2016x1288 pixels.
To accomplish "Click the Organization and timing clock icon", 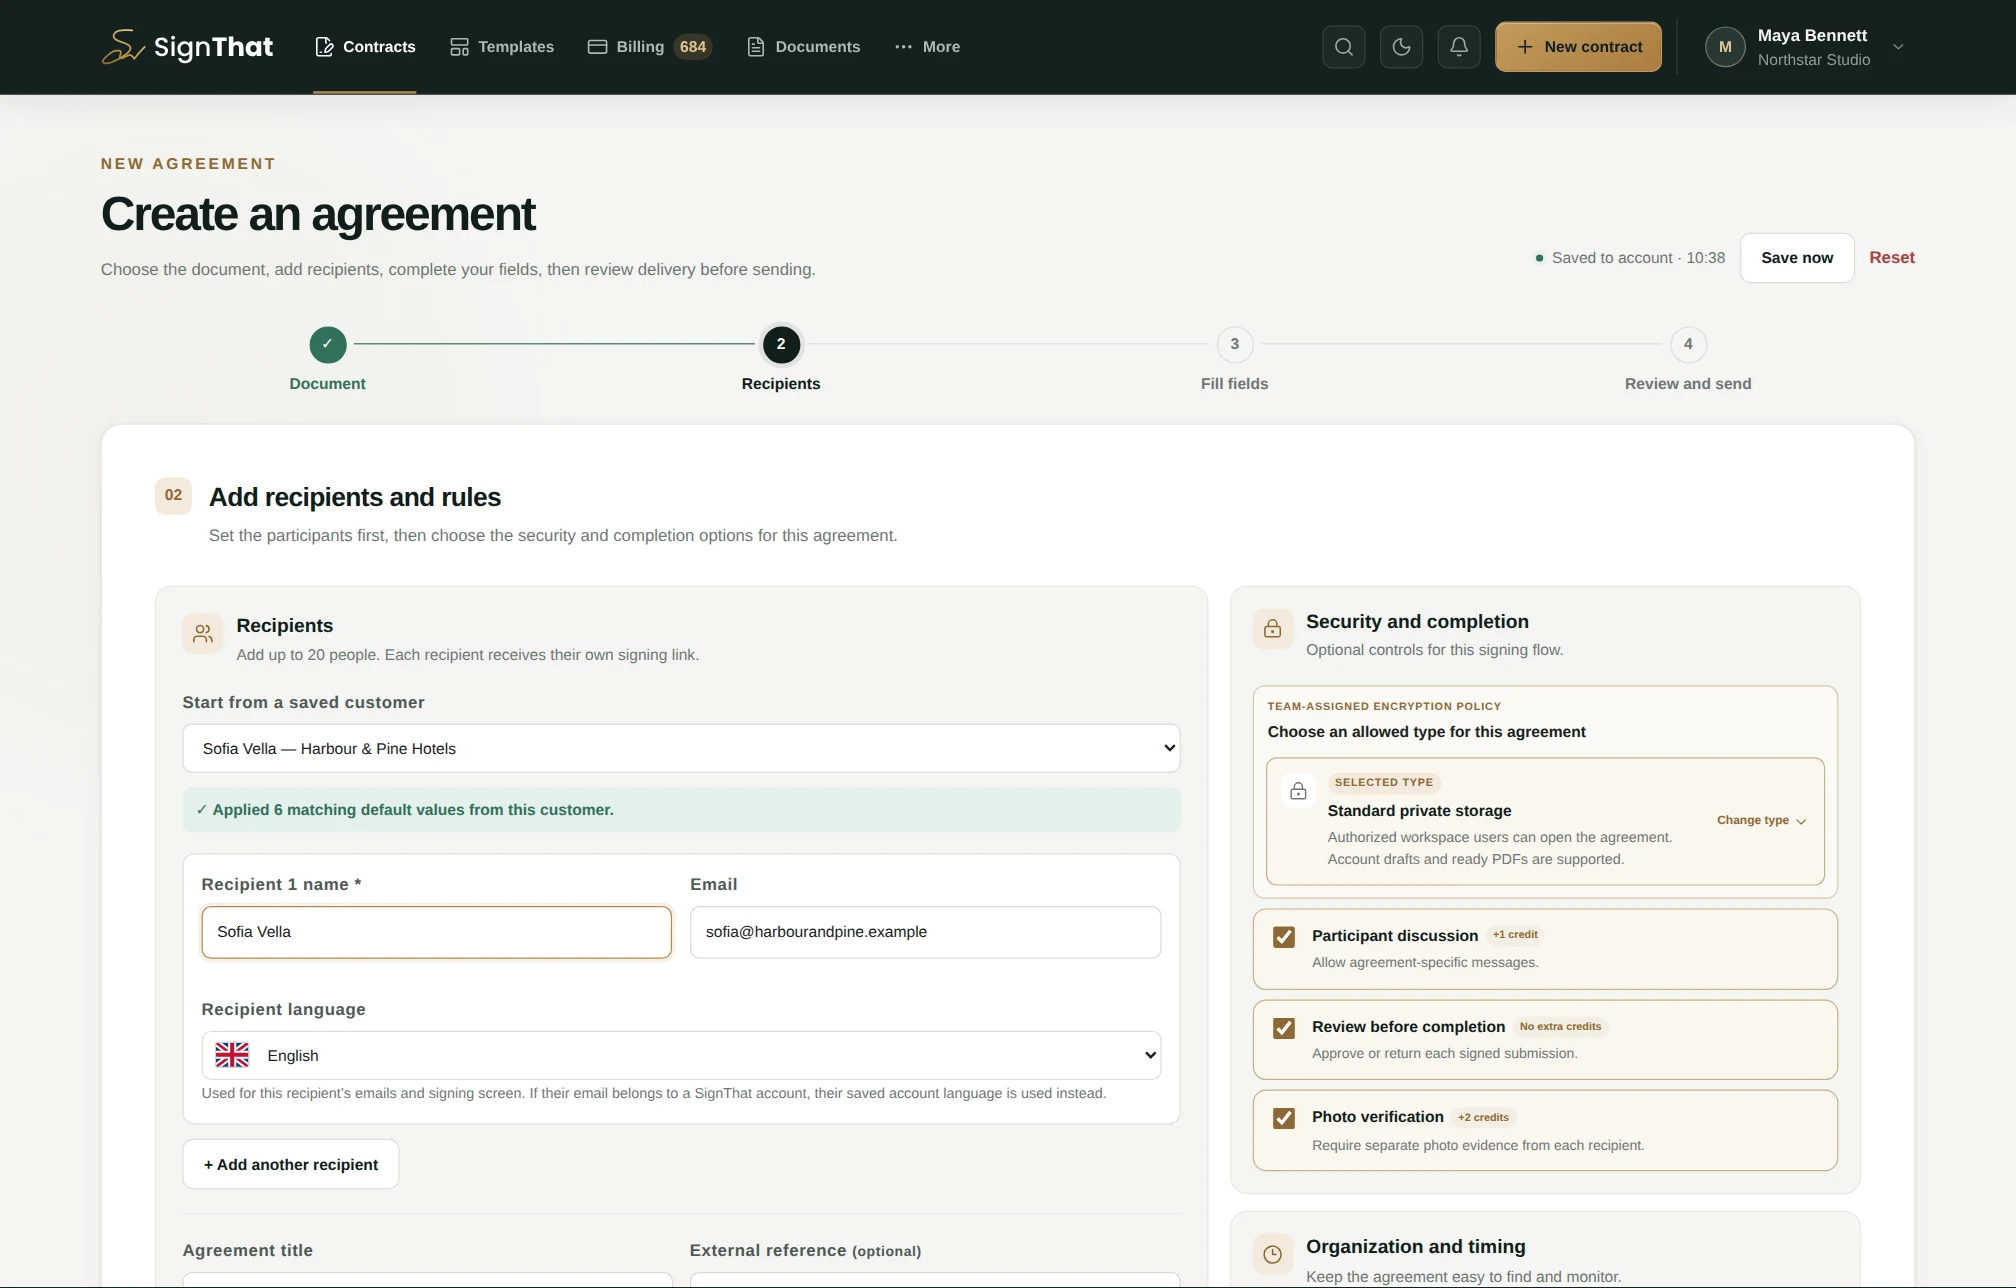I will point(1273,1254).
